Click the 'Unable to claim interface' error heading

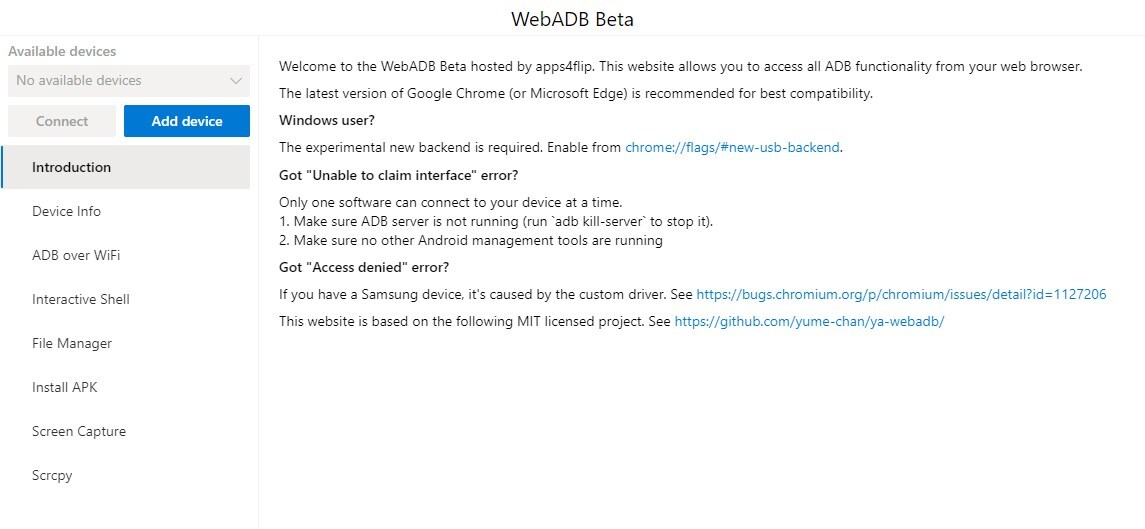click(398, 175)
